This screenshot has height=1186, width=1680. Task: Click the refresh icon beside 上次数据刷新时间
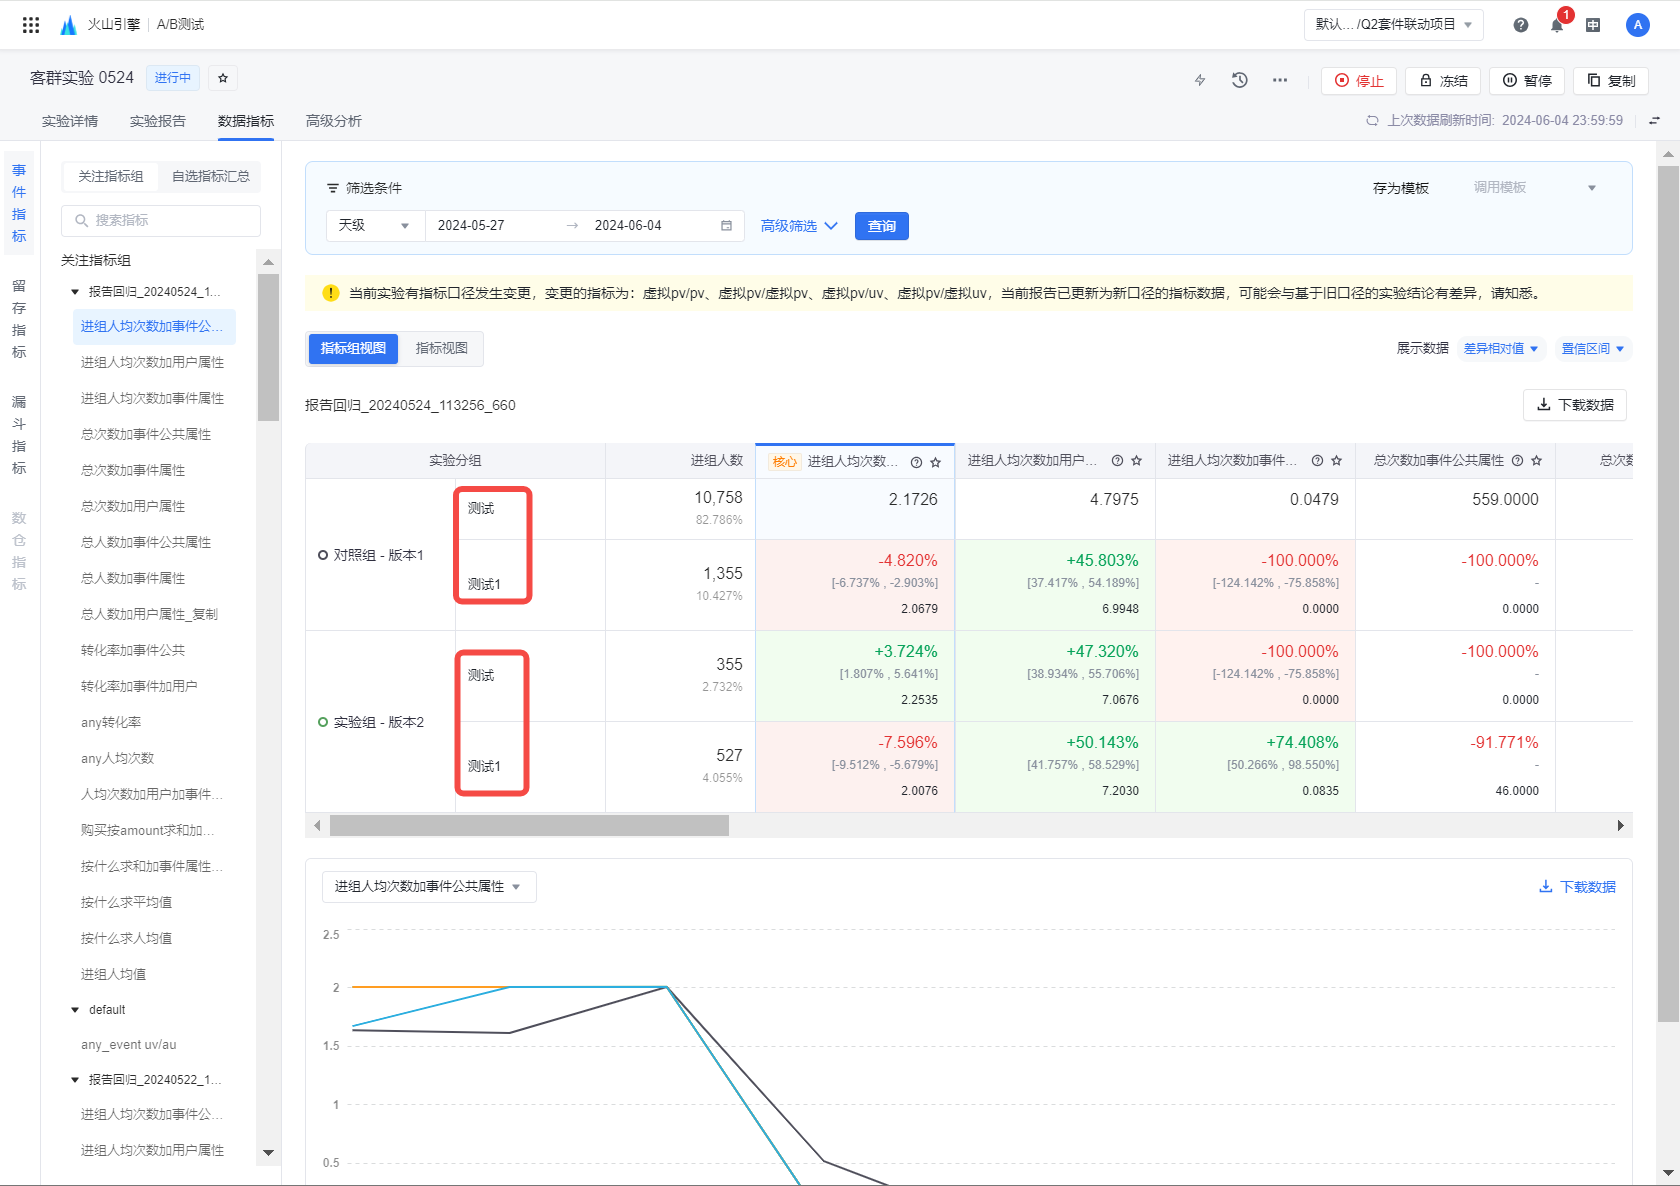click(x=1372, y=121)
